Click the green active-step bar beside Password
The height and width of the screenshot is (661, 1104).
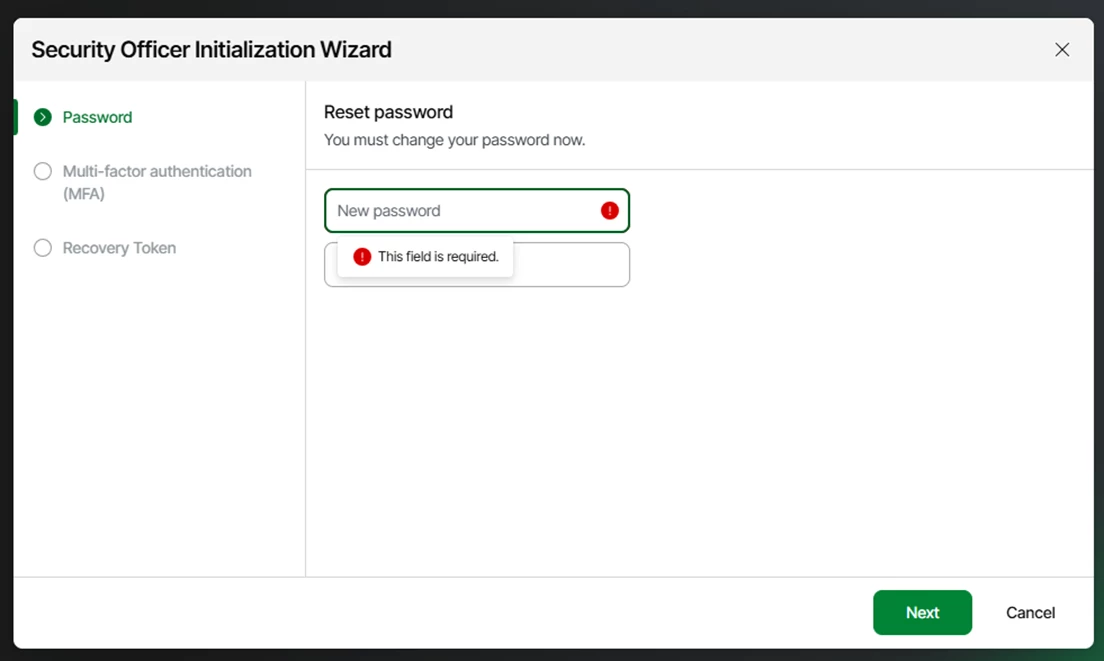click(16, 117)
